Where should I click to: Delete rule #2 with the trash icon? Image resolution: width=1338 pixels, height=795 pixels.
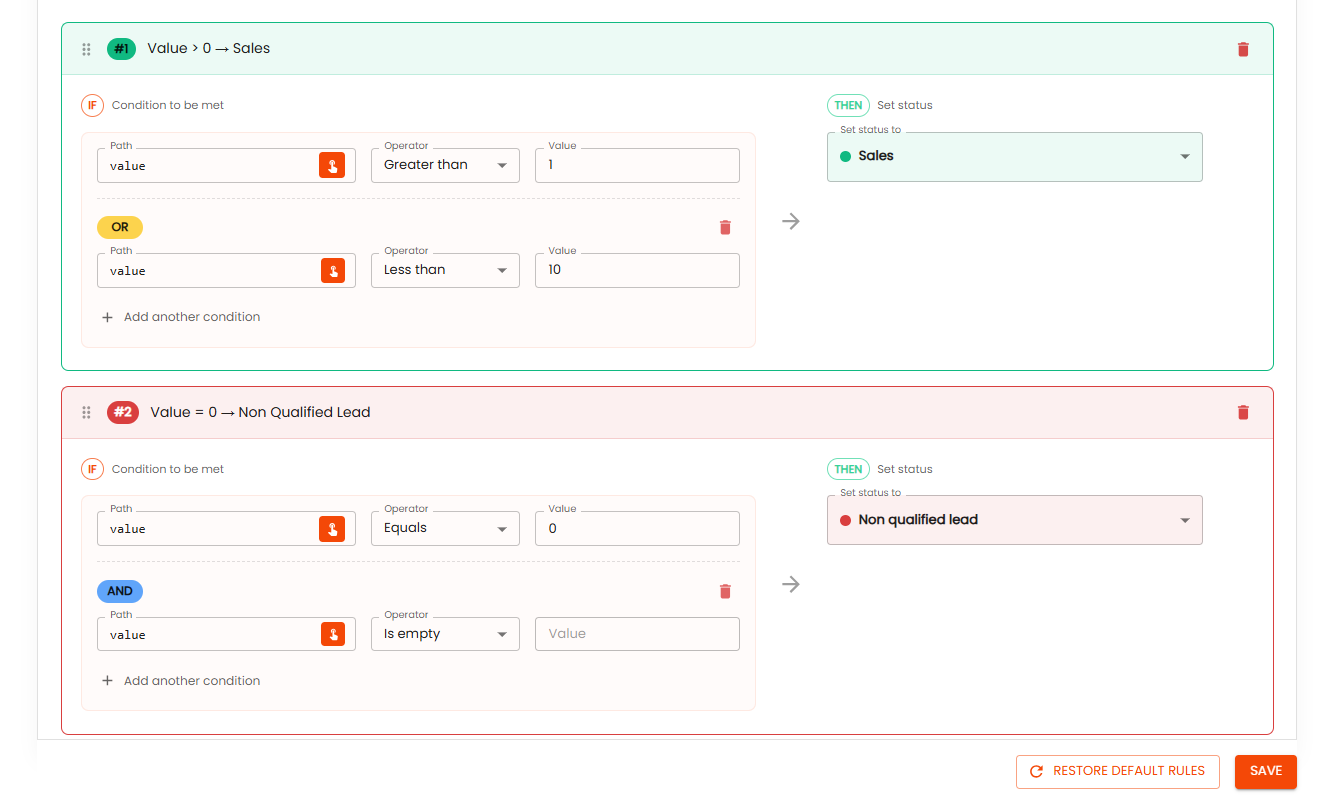pos(1243,412)
